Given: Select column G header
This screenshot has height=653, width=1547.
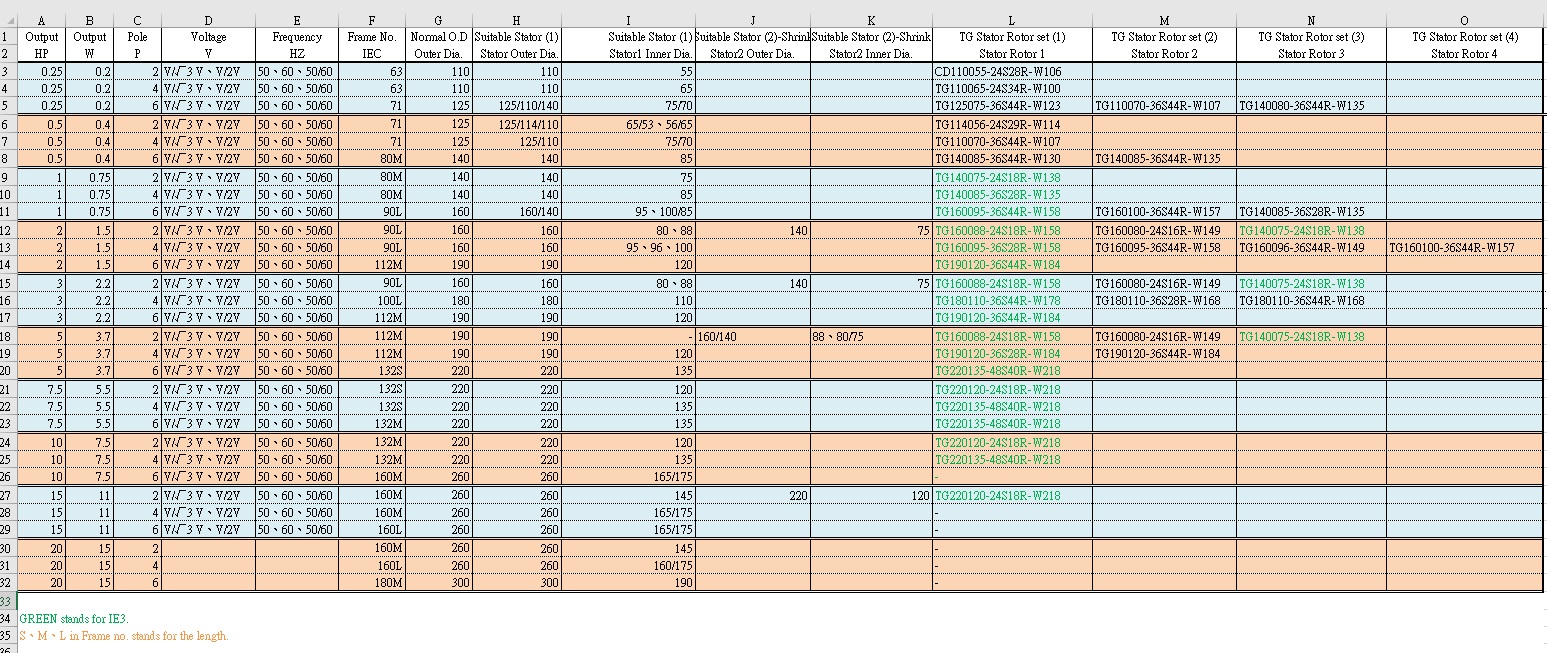Looking at the screenshot, I should 438,20.
